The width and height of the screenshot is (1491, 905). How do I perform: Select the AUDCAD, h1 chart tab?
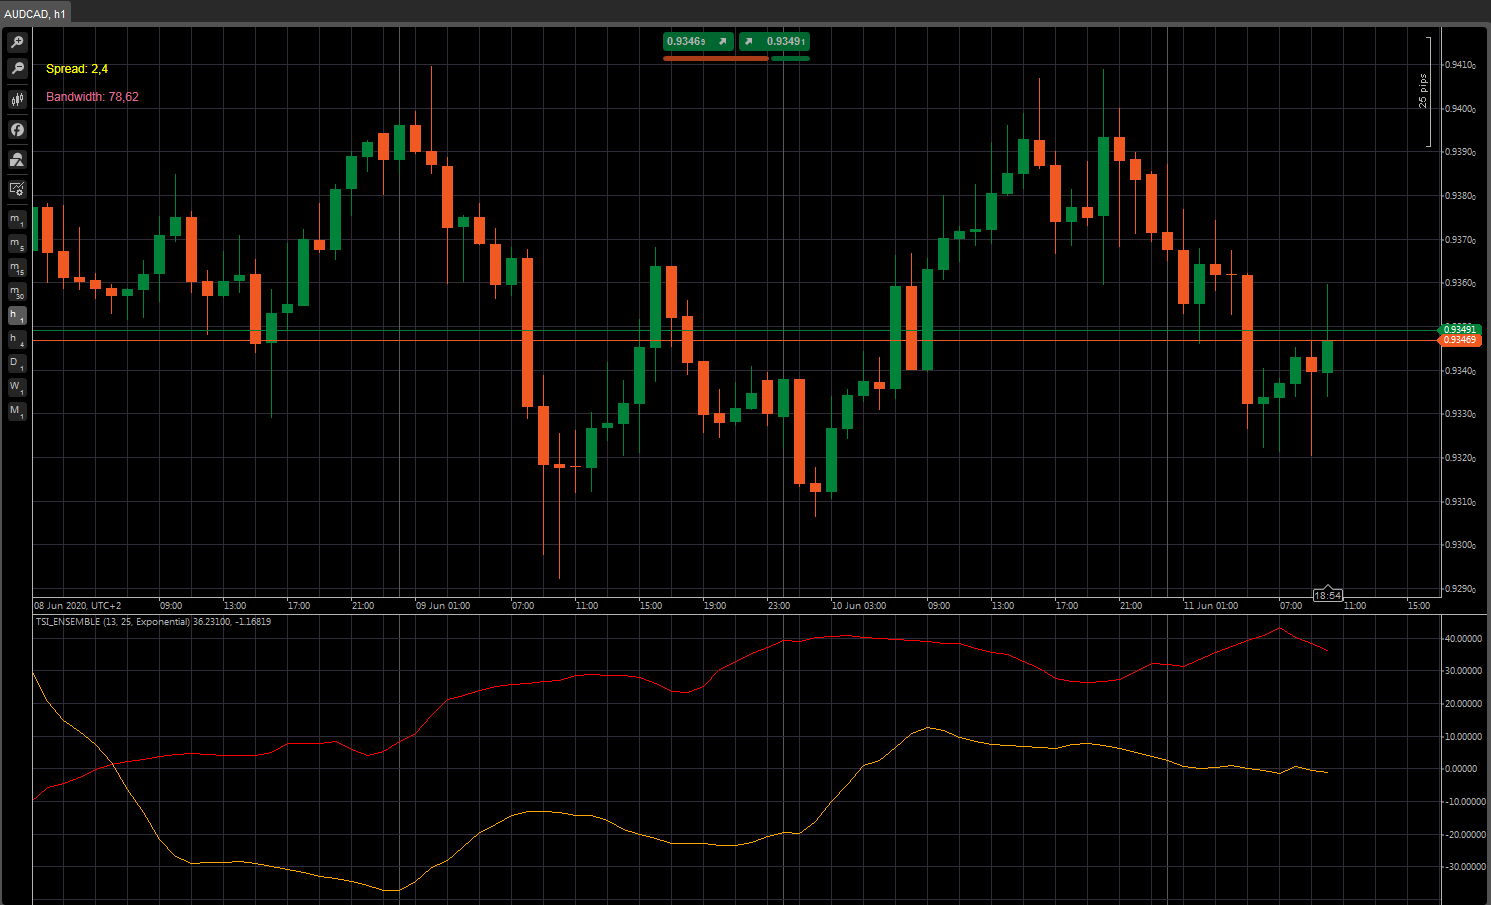(35, 14)
